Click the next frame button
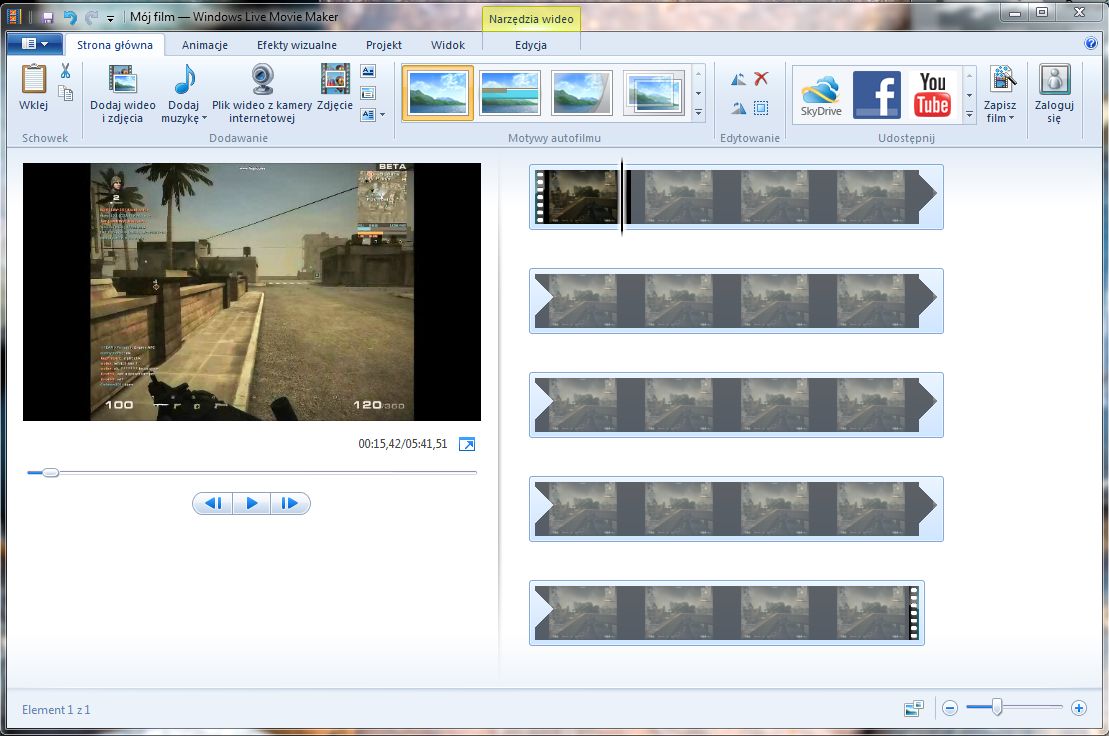The height and width of the screenshot is (736, 1109). [290, 503]
